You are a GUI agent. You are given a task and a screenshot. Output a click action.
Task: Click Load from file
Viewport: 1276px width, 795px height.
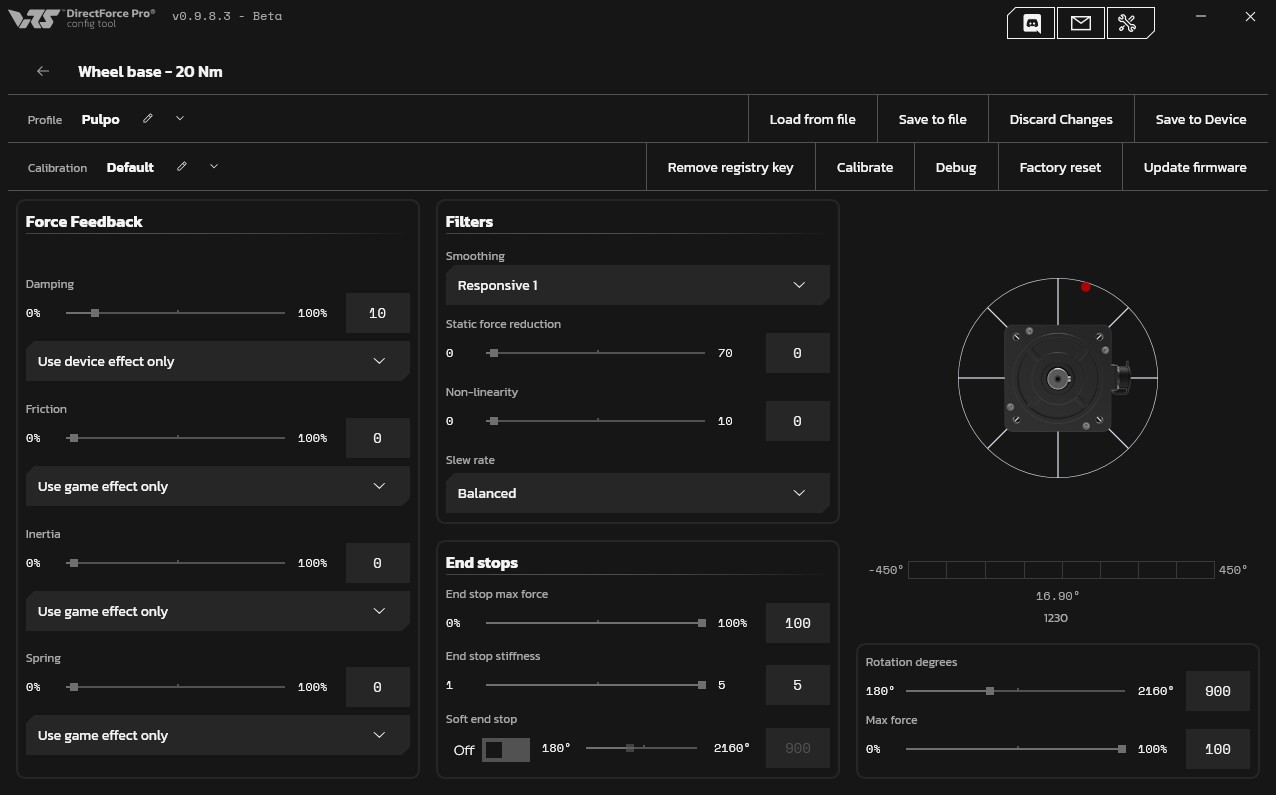812,119
